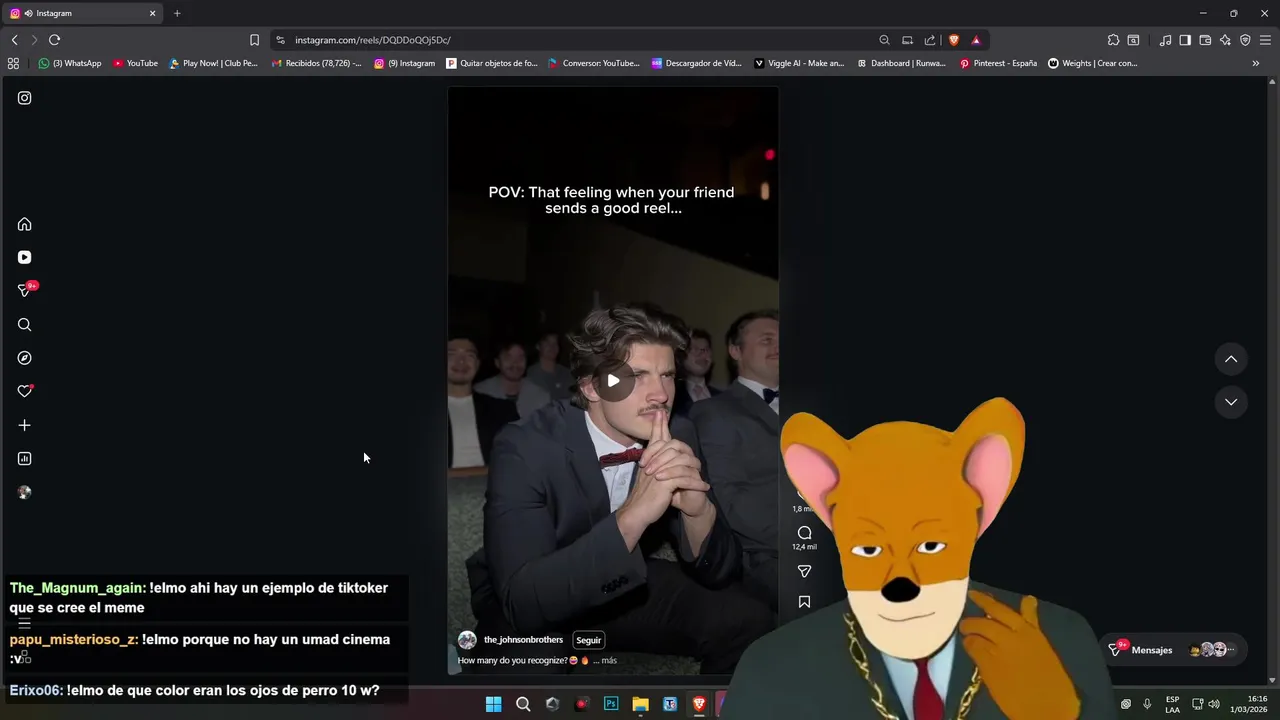Viewport: 1280px width, 720px height.
Task: Open Play Now Club Pe... bookmark
Action: point(213,63)
